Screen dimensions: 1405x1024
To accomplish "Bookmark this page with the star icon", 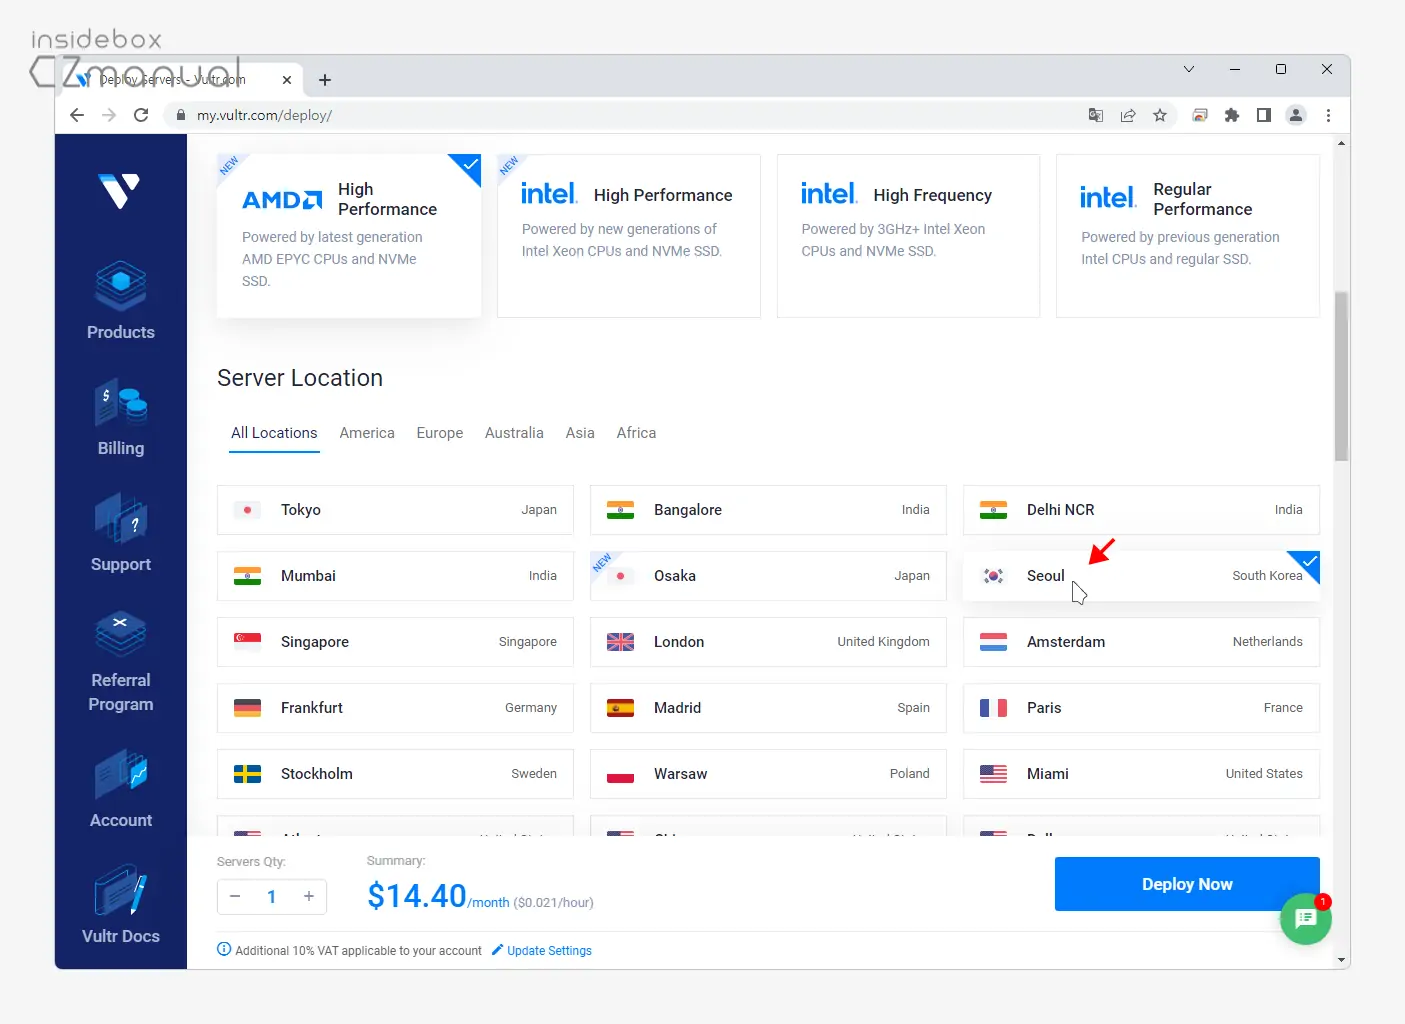I will click(x=1160, y=115).
